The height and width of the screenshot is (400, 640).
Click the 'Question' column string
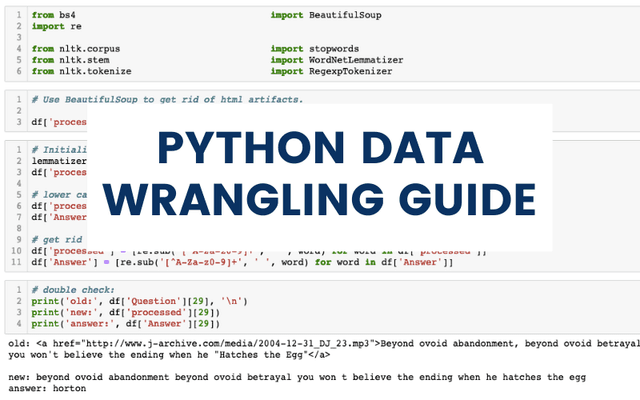(x=153, y=301)
